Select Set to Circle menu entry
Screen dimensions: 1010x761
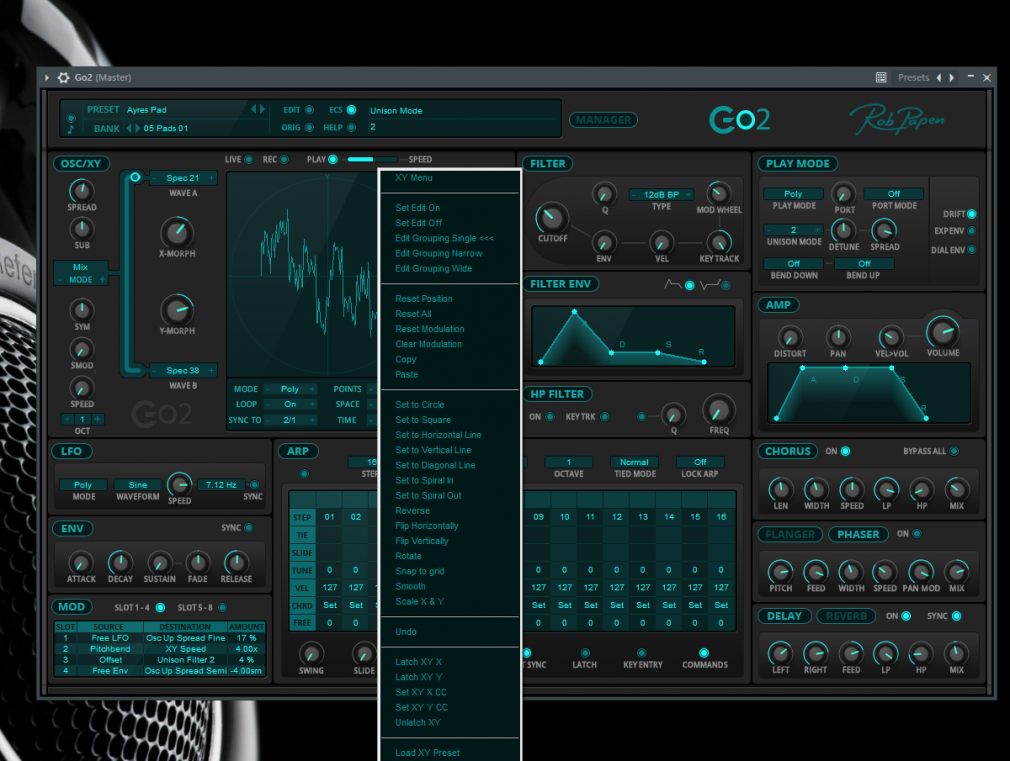pyautogui.click(x=420, y=405)
